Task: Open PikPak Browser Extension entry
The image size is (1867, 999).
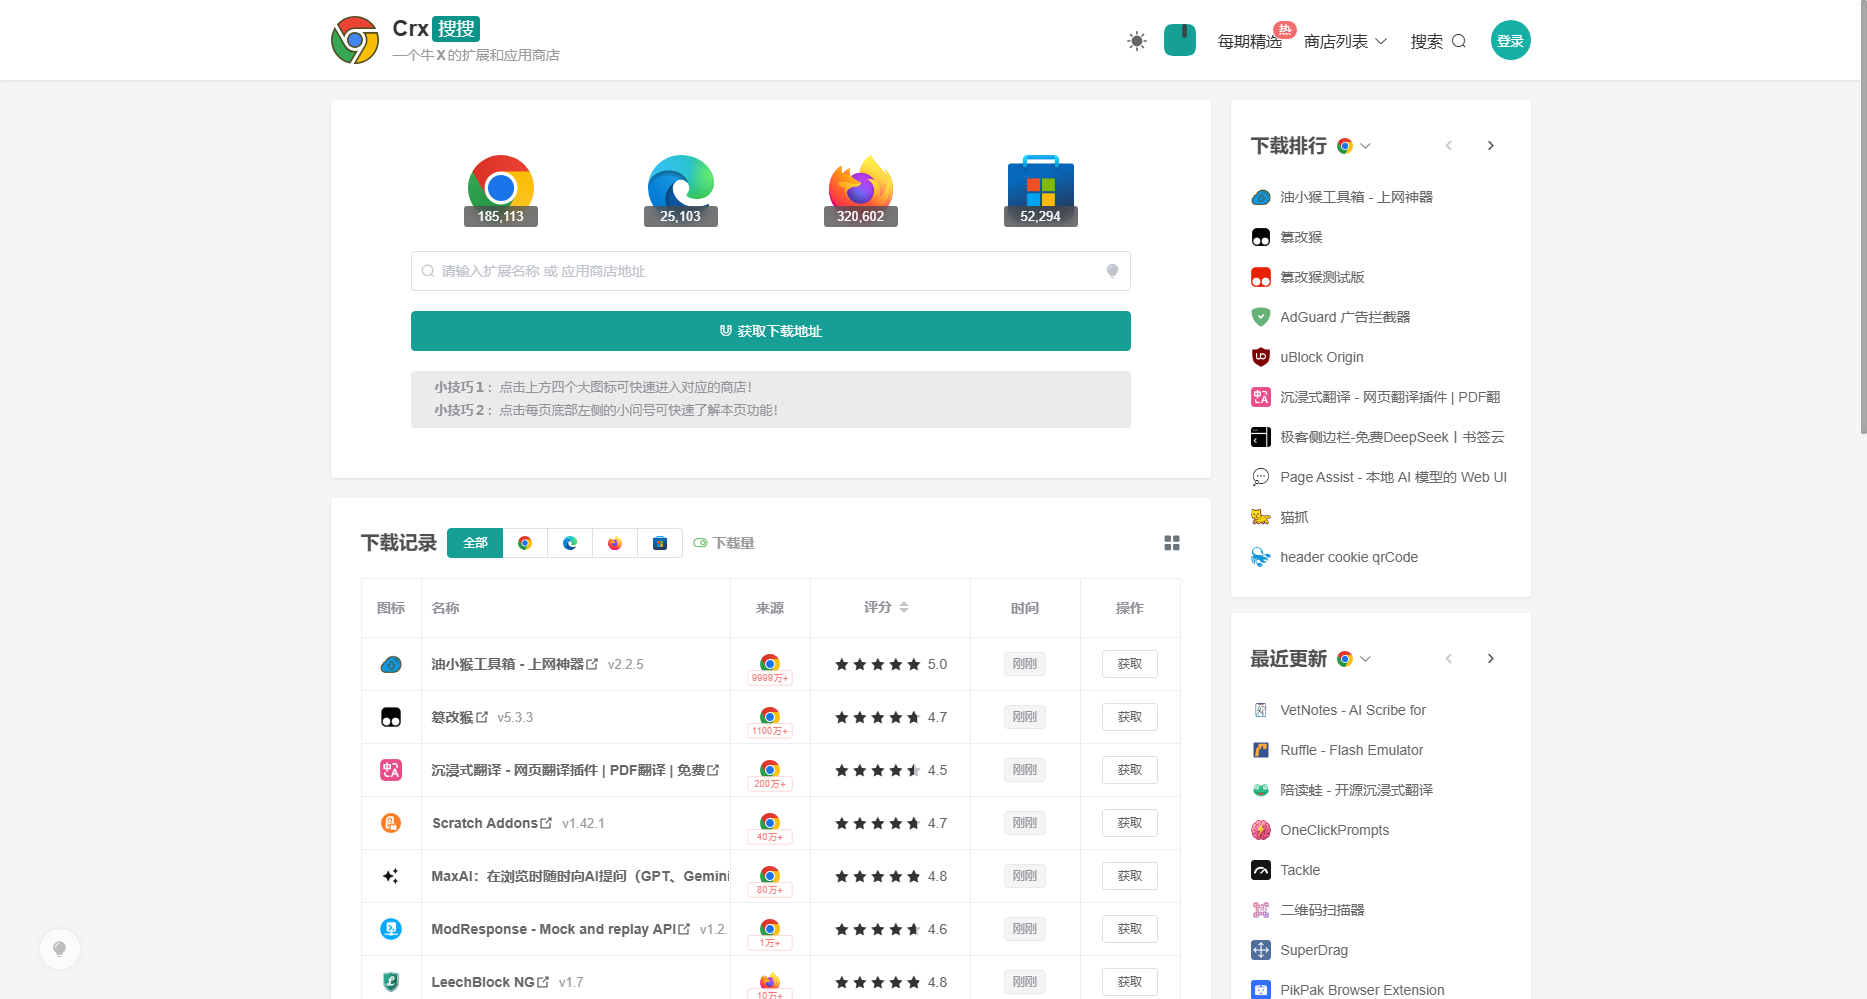Action: [x=1362, y=990]
